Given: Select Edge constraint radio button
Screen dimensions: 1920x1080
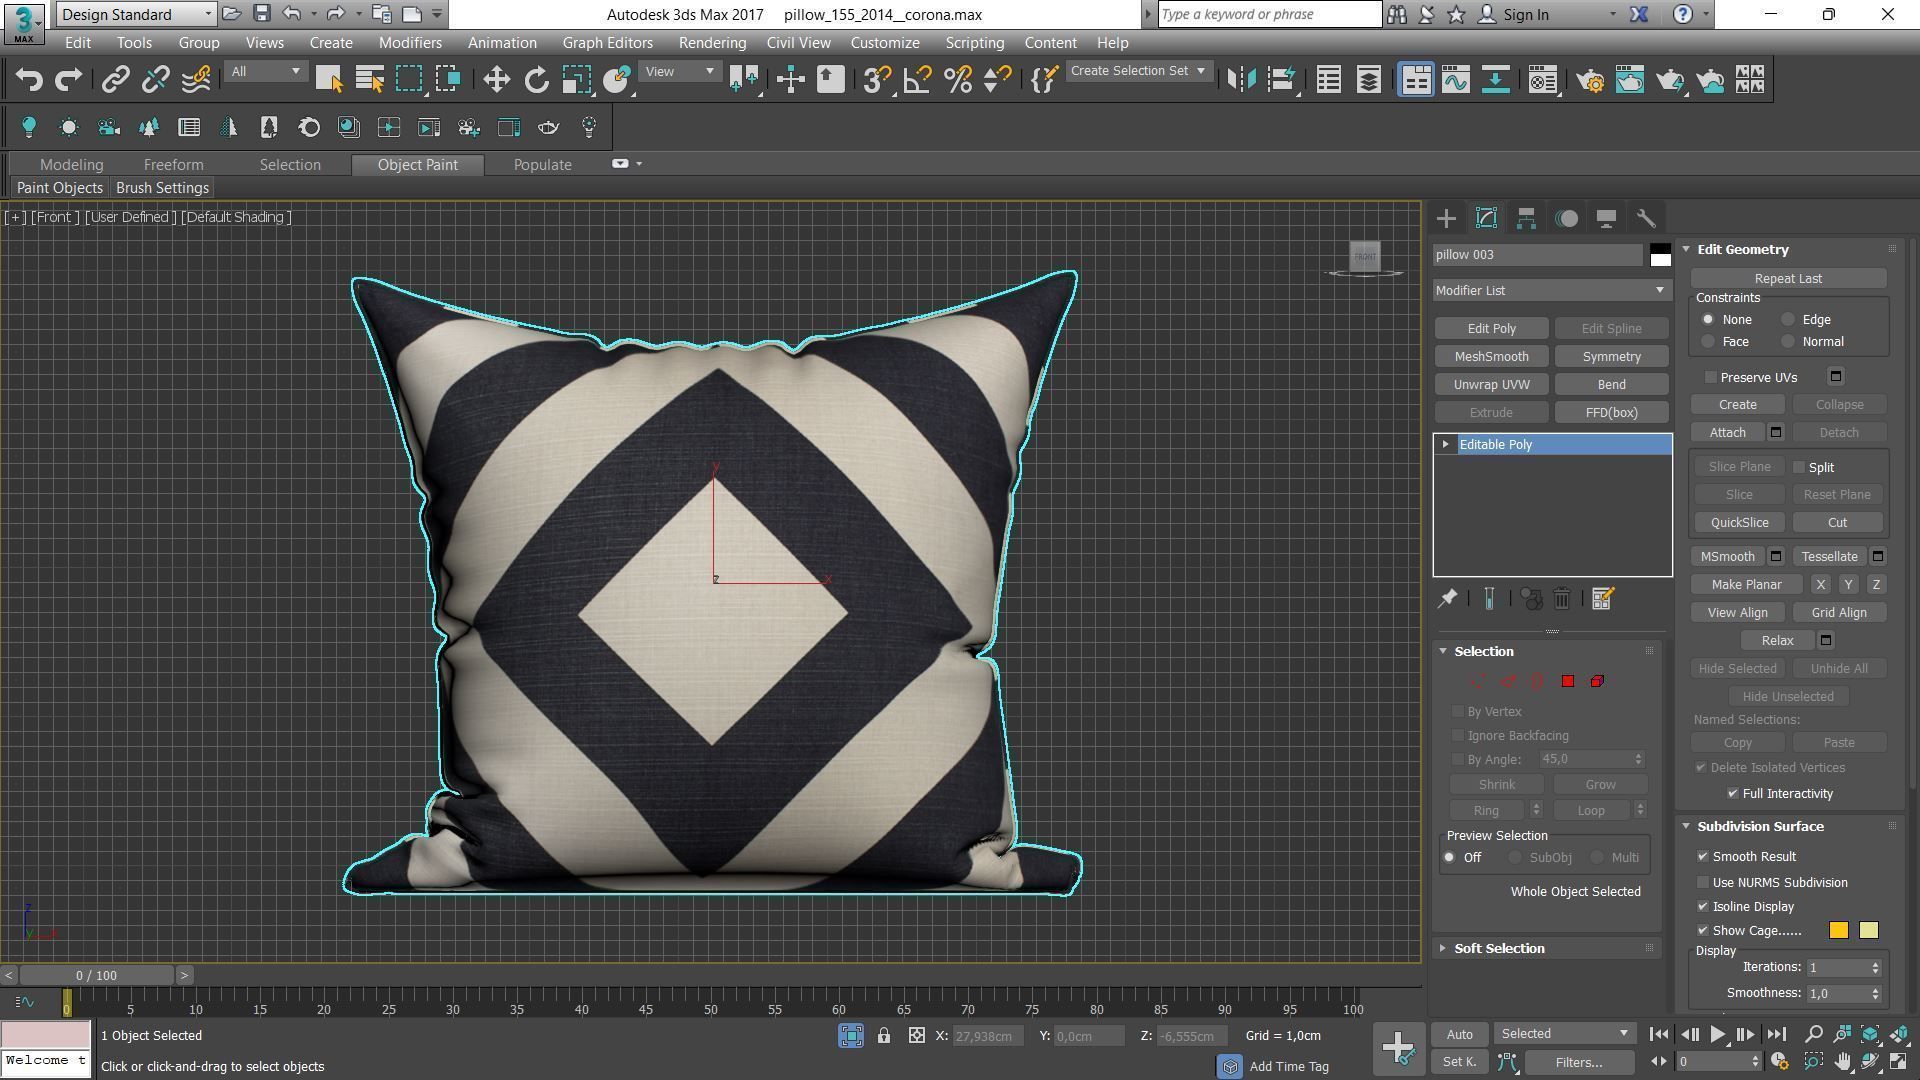Looking at the screenshot, I should pos(1788,319).
